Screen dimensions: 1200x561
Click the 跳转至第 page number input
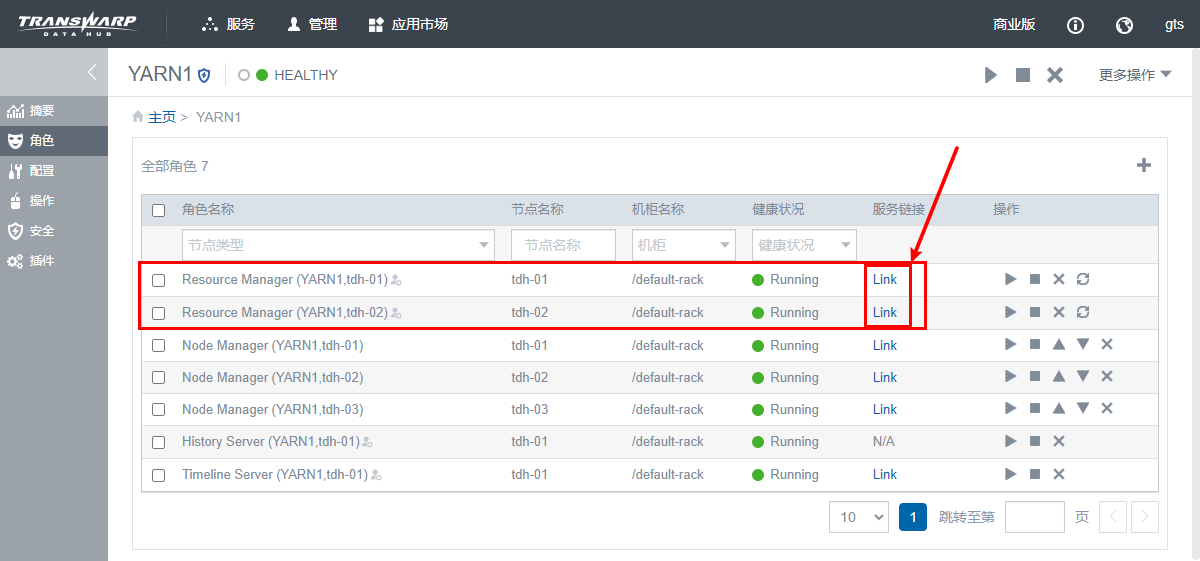pyautogui.click(x=1034, y=517)
